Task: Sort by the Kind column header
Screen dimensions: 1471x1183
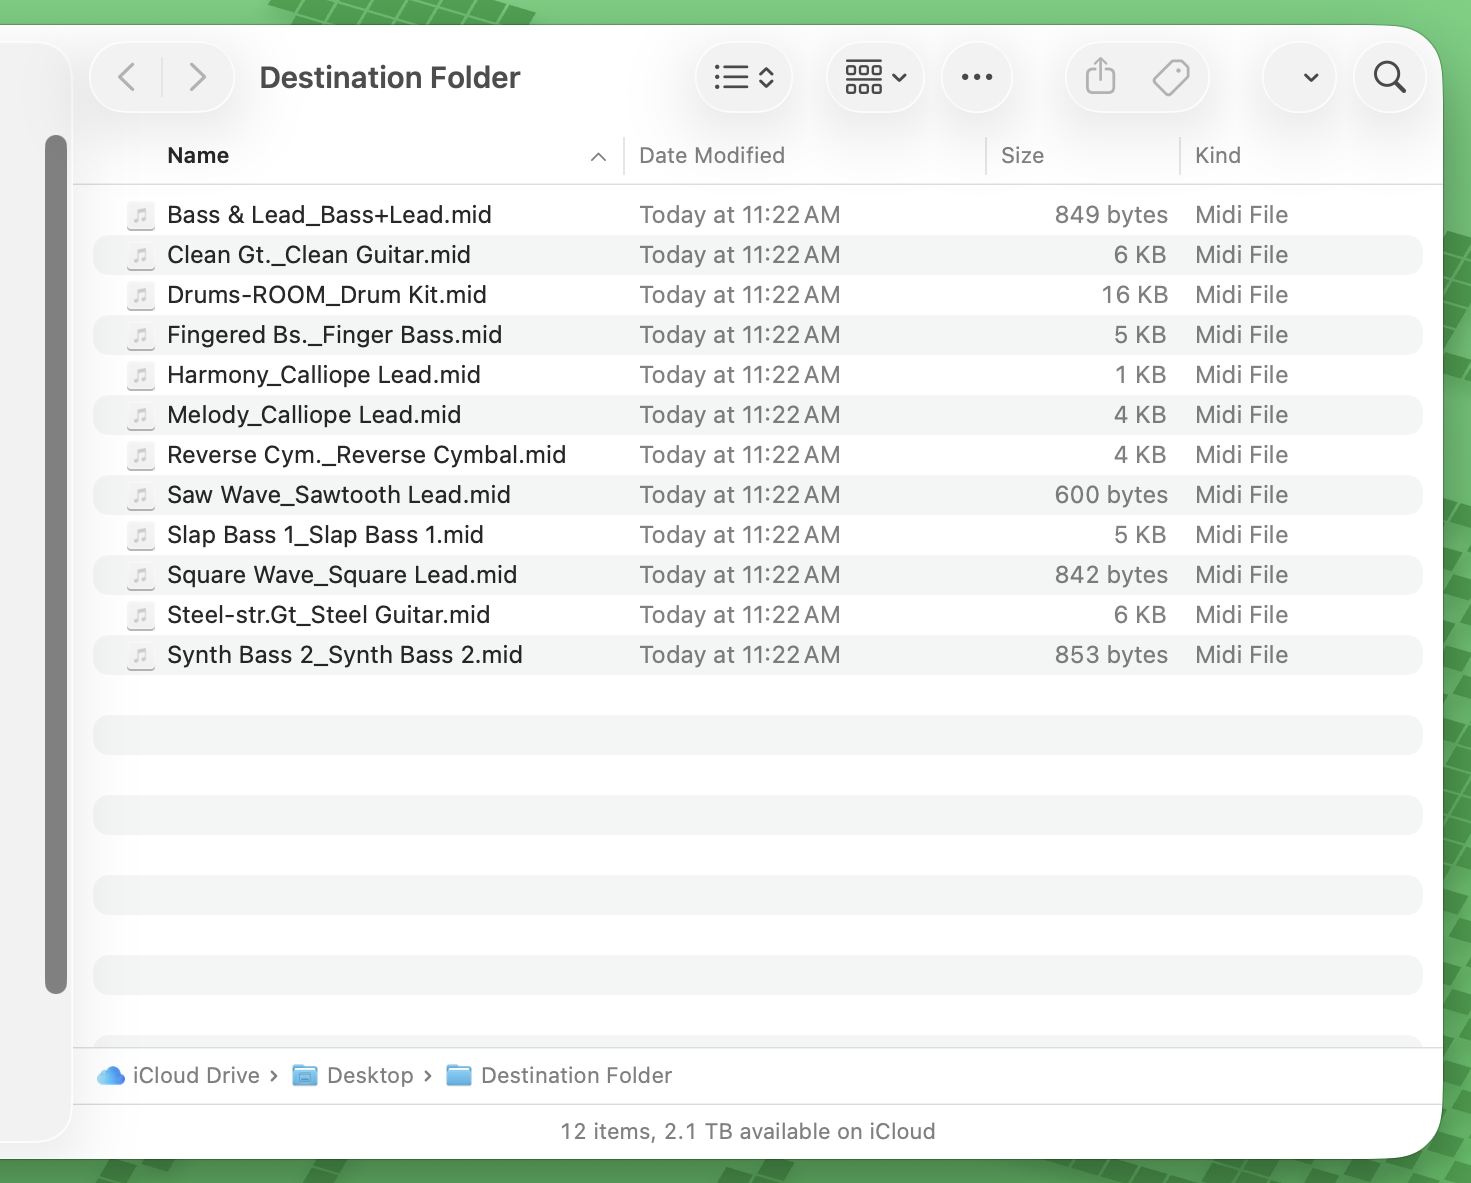Action: (1217, 155)
